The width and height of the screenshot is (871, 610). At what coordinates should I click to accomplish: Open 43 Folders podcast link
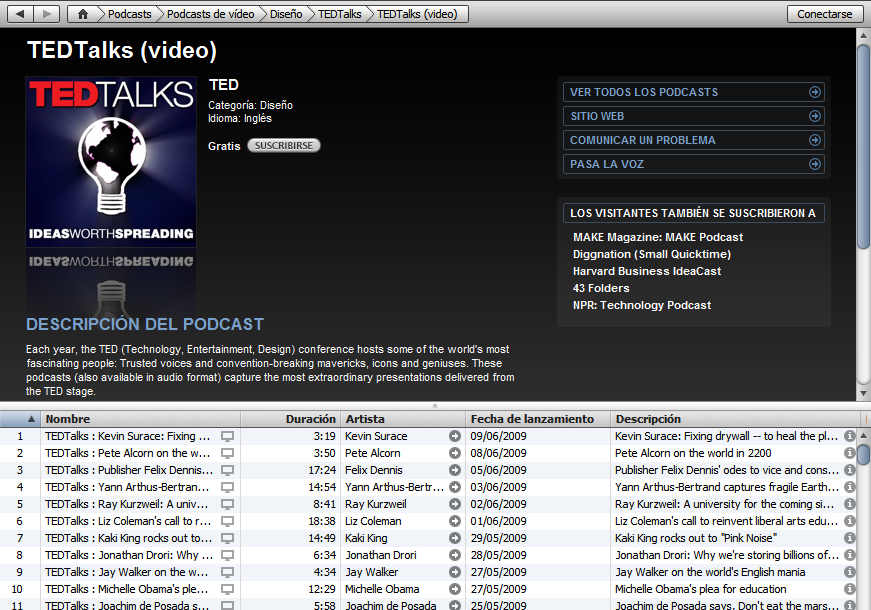point(601,288)
